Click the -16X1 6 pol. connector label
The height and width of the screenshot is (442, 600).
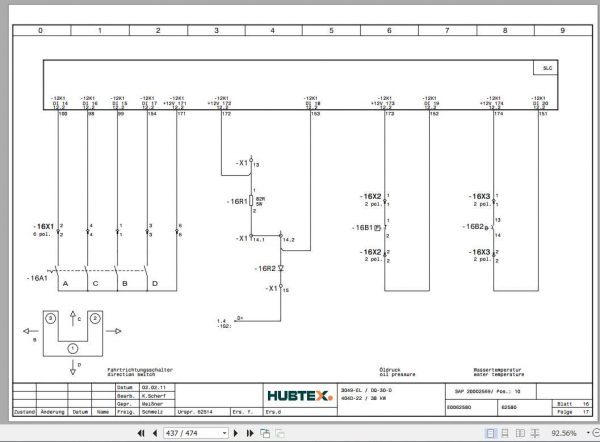(43, 230)
